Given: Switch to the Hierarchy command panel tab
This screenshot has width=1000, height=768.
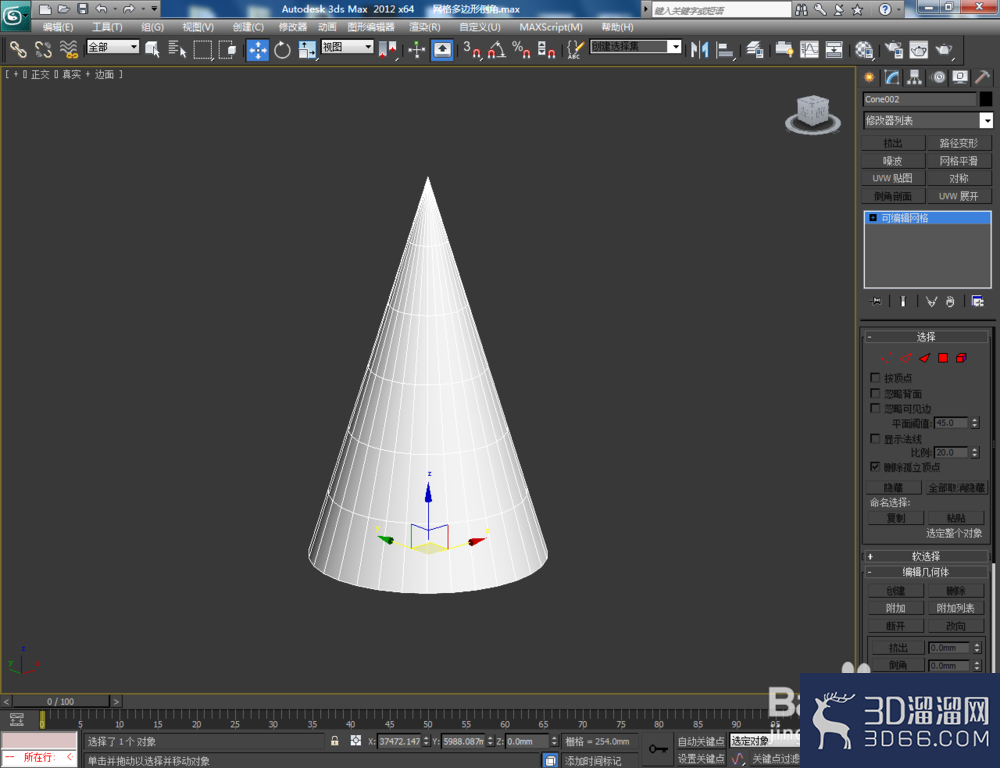Looking at the screenshot, I should point(915,78).
